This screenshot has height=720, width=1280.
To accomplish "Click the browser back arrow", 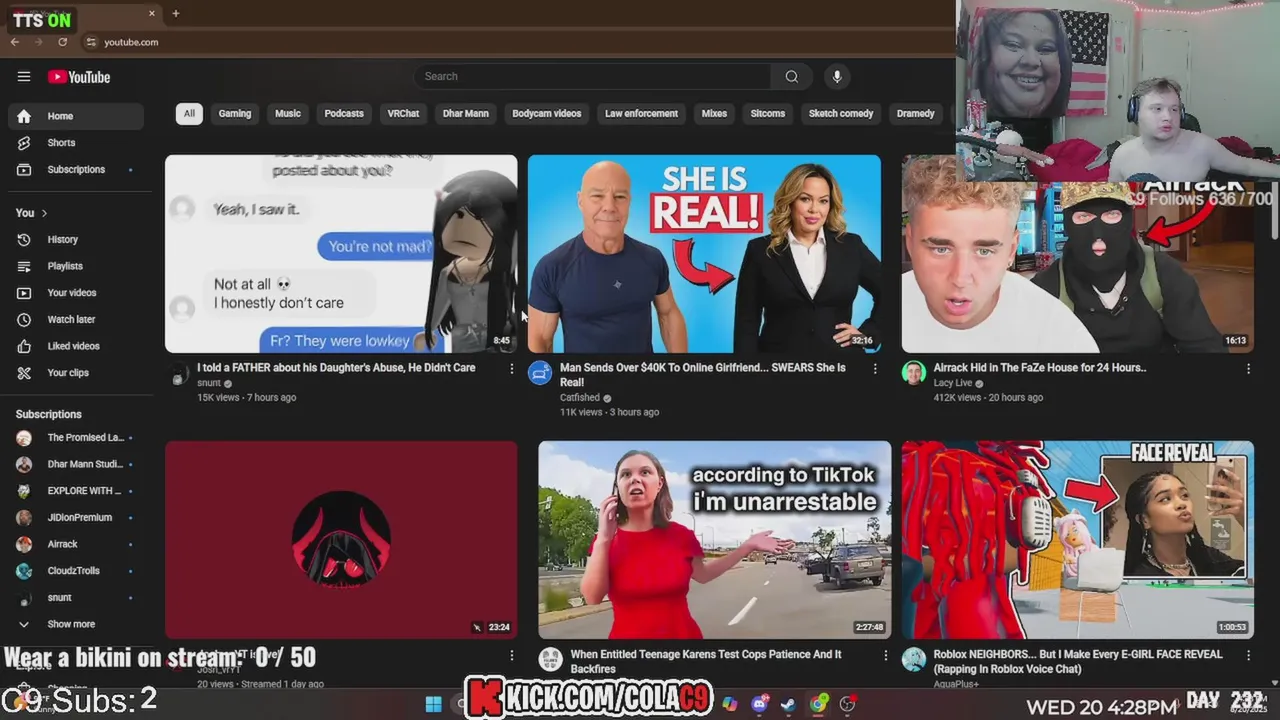I will (15, 42).
